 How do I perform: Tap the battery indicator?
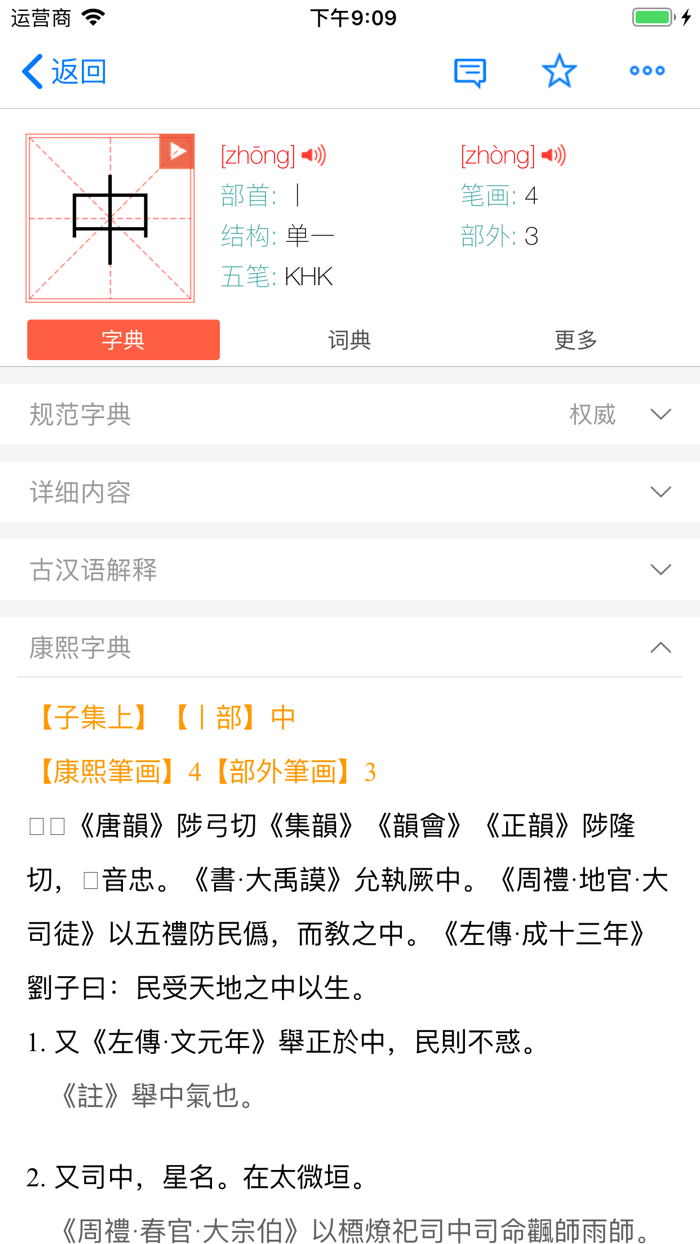[651, 16]
